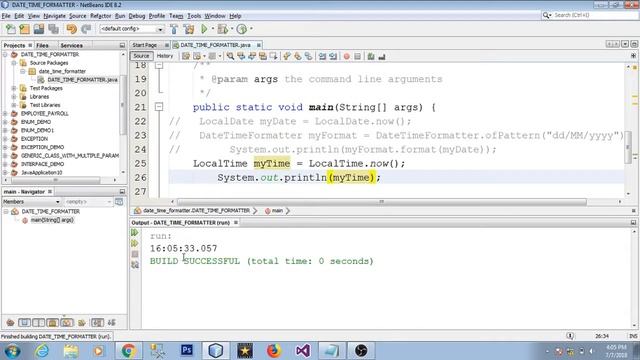The width and height of the screenshot is (640, 360).
Task: Open Google Chrome from the taskbar
Action: pyautogui.click(x=128, y=351)
